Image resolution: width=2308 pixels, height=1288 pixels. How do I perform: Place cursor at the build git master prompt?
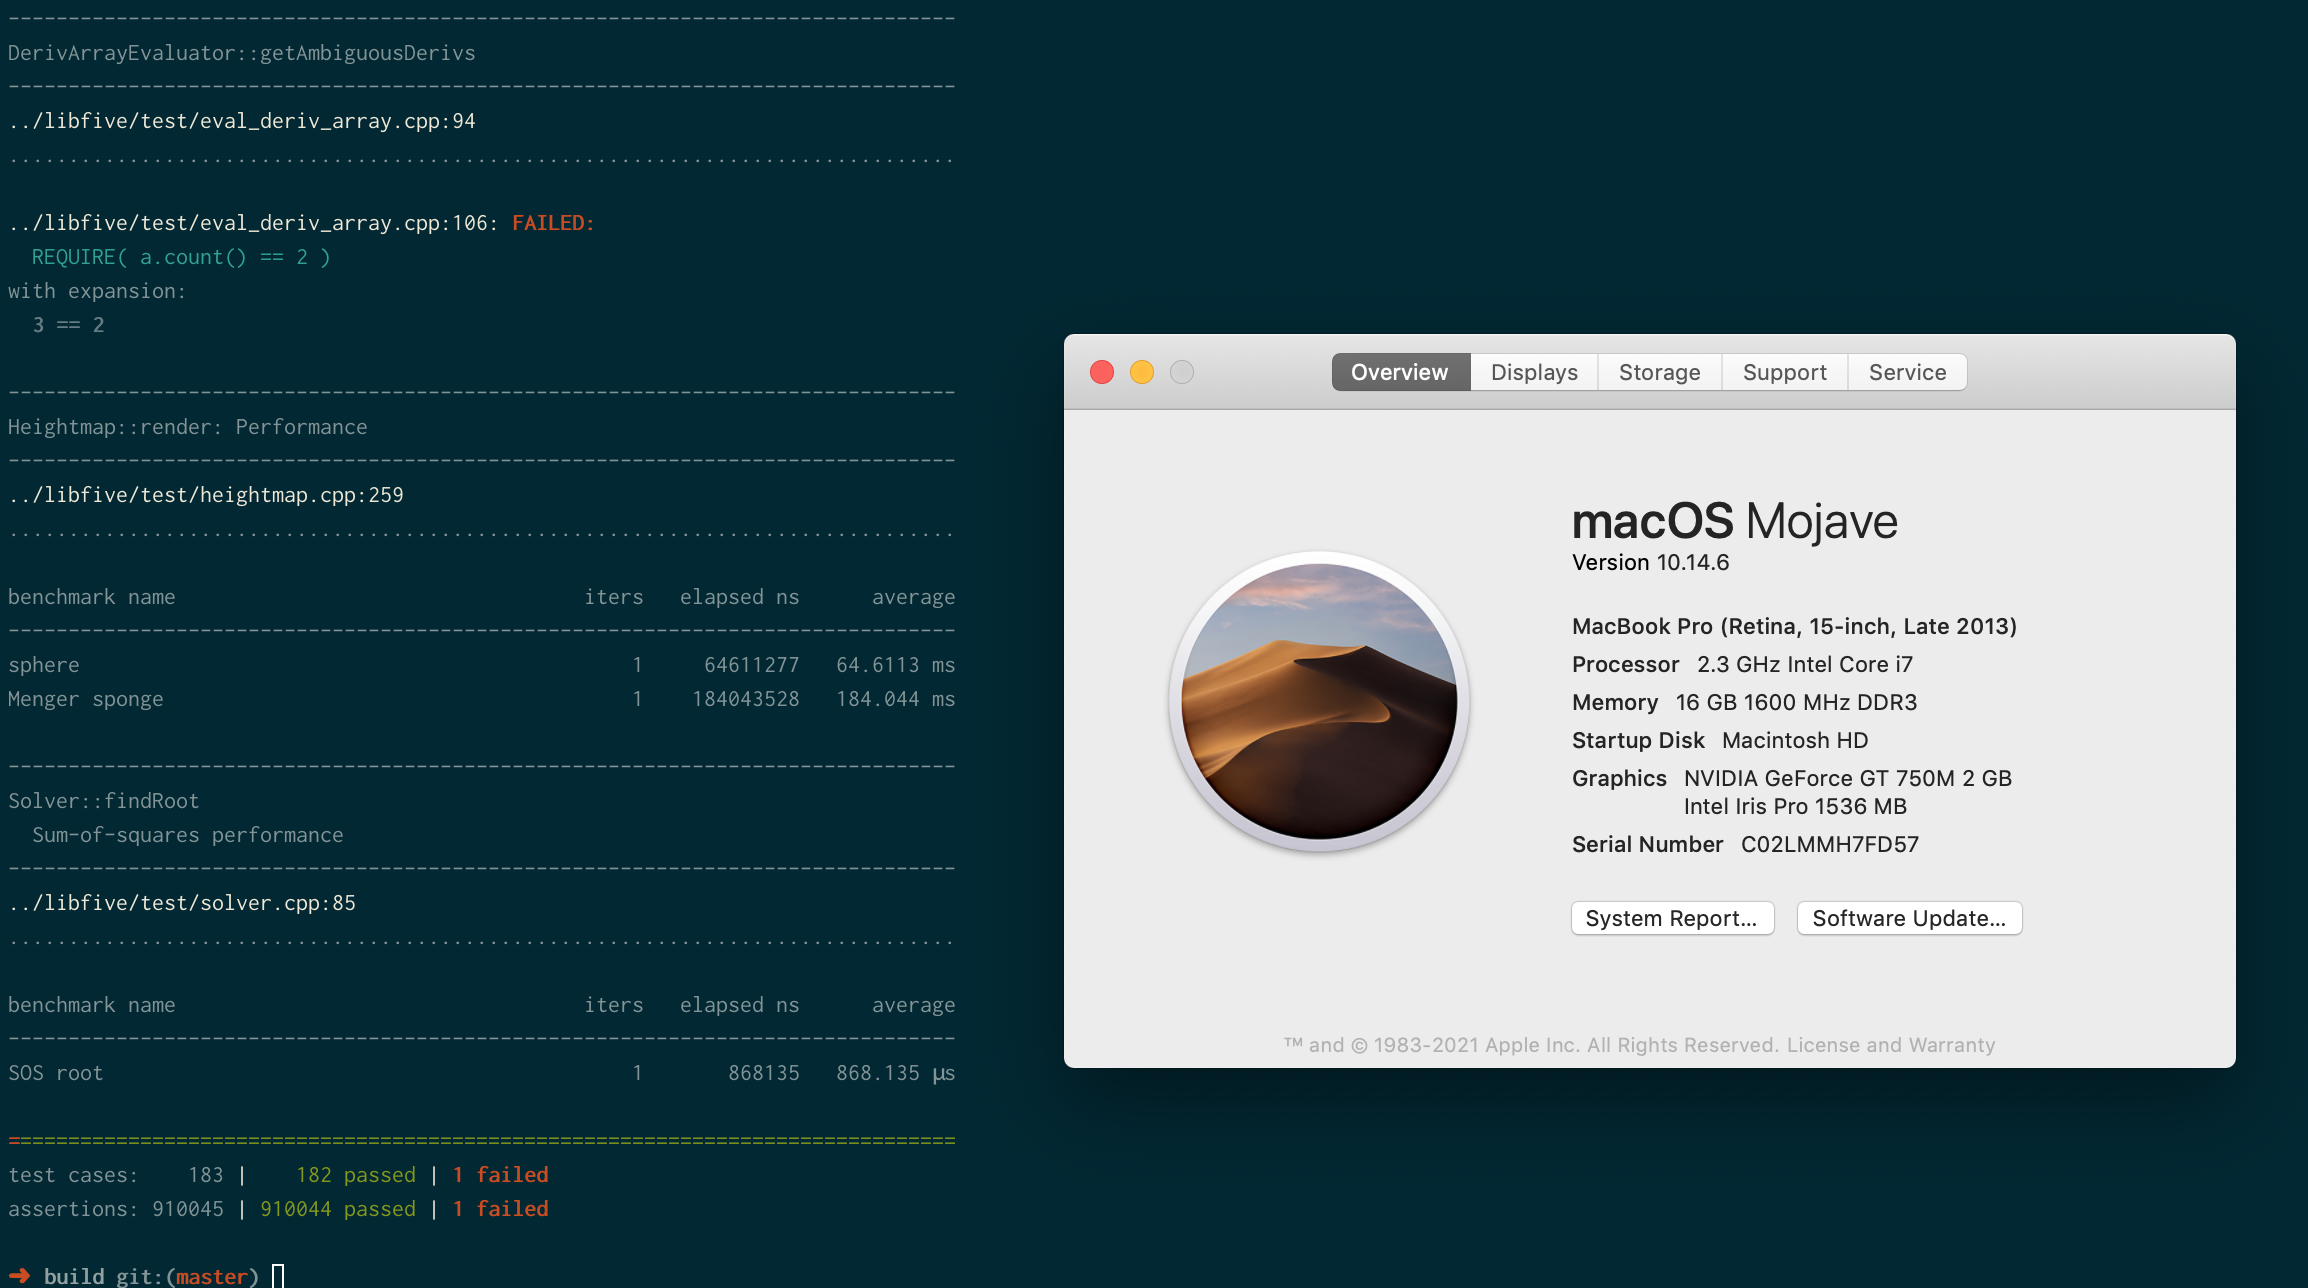(x=280, y=1274)
